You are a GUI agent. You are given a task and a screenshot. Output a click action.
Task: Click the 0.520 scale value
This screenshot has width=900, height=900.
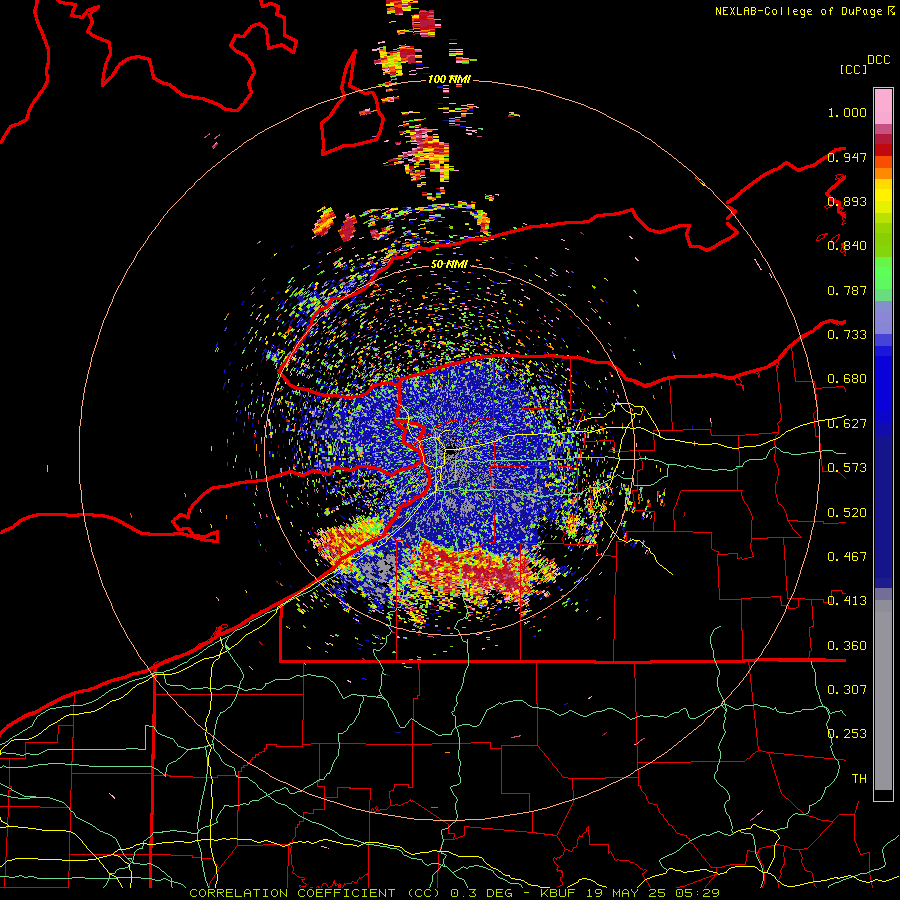(847, 513)
